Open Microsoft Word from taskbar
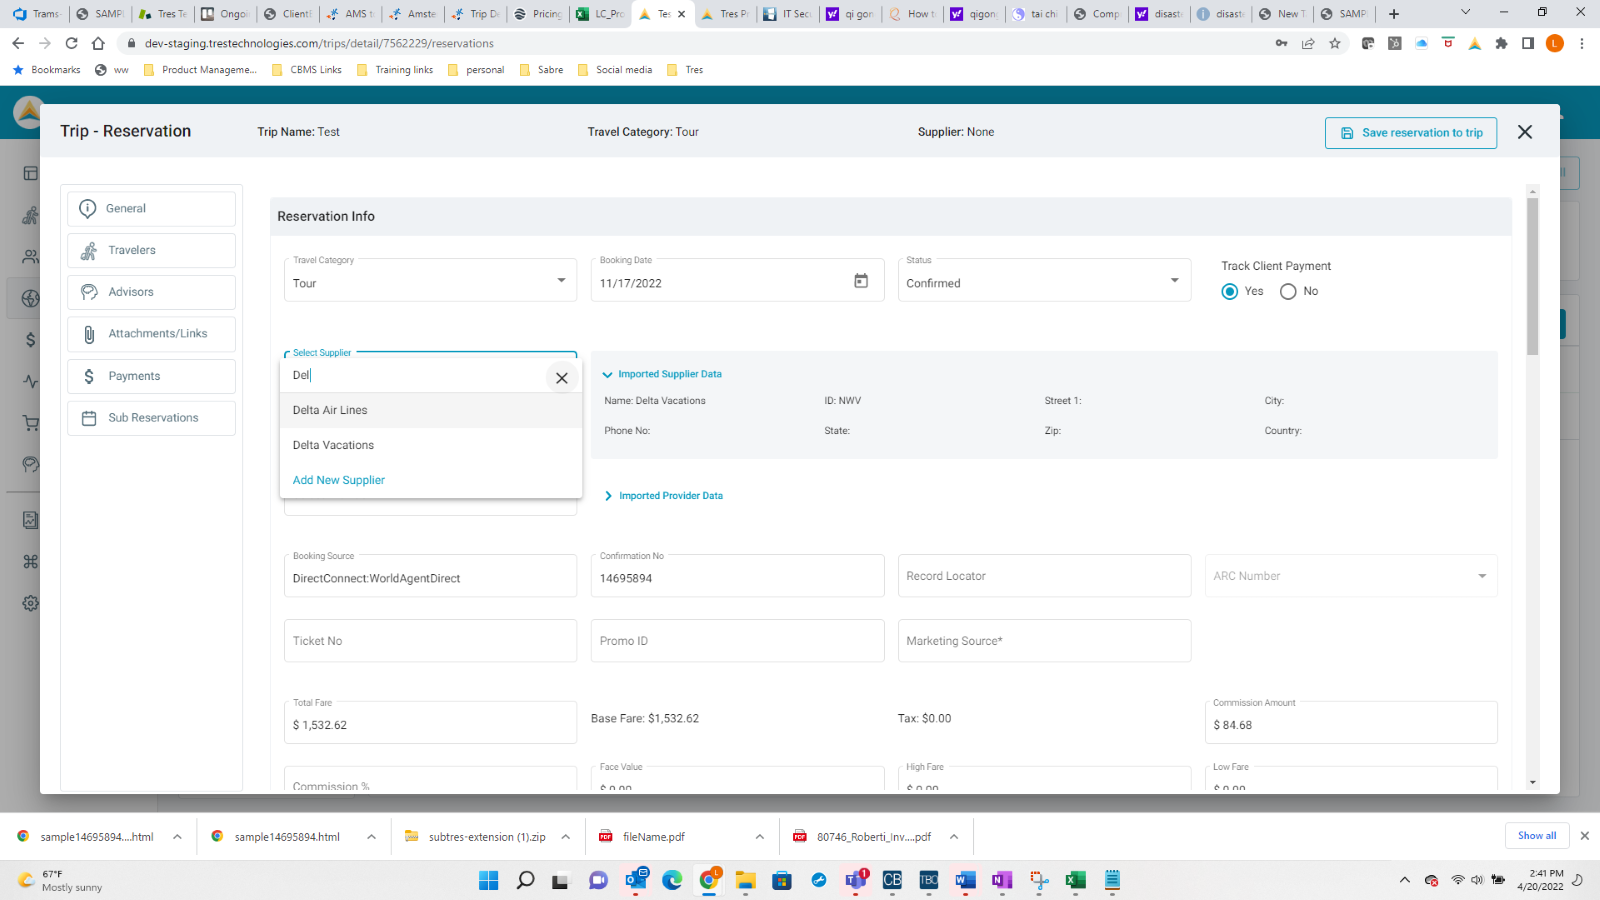Image resolution: width=1600 pixels, height=900 pixels. coord(965,880)
